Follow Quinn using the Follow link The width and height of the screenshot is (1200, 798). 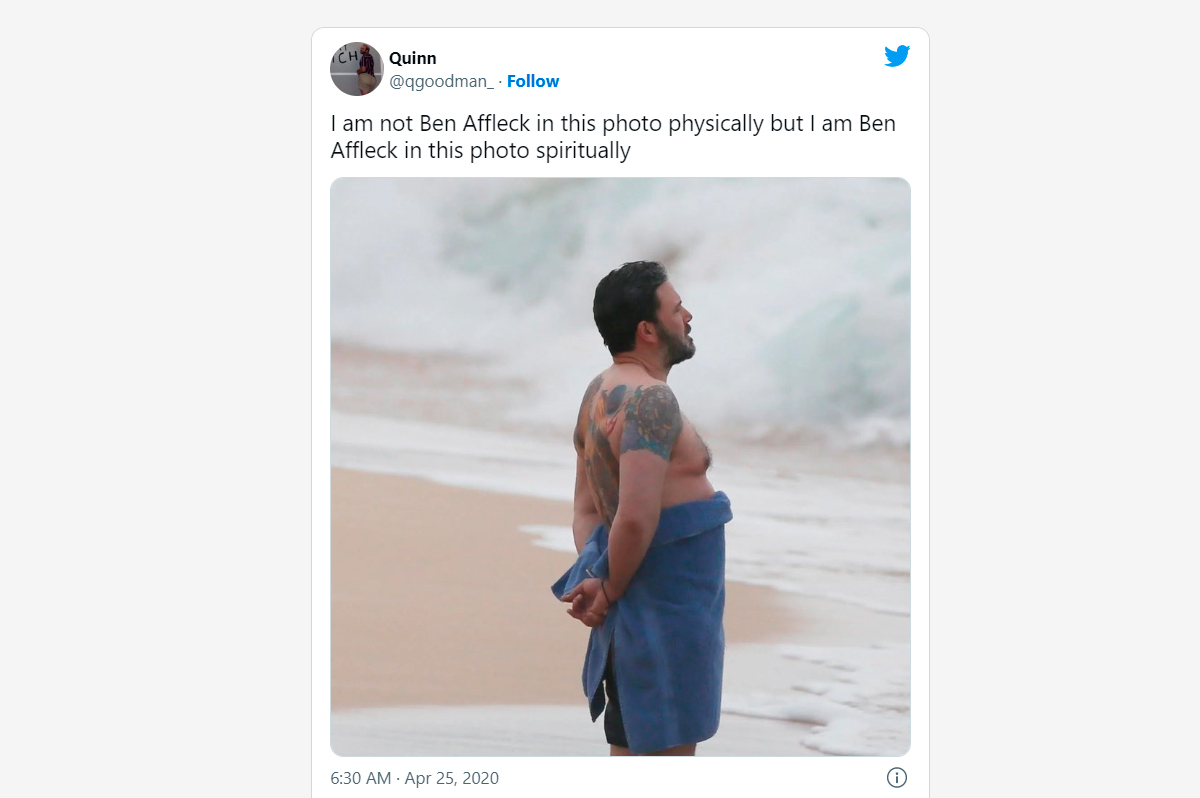[533, 81]
